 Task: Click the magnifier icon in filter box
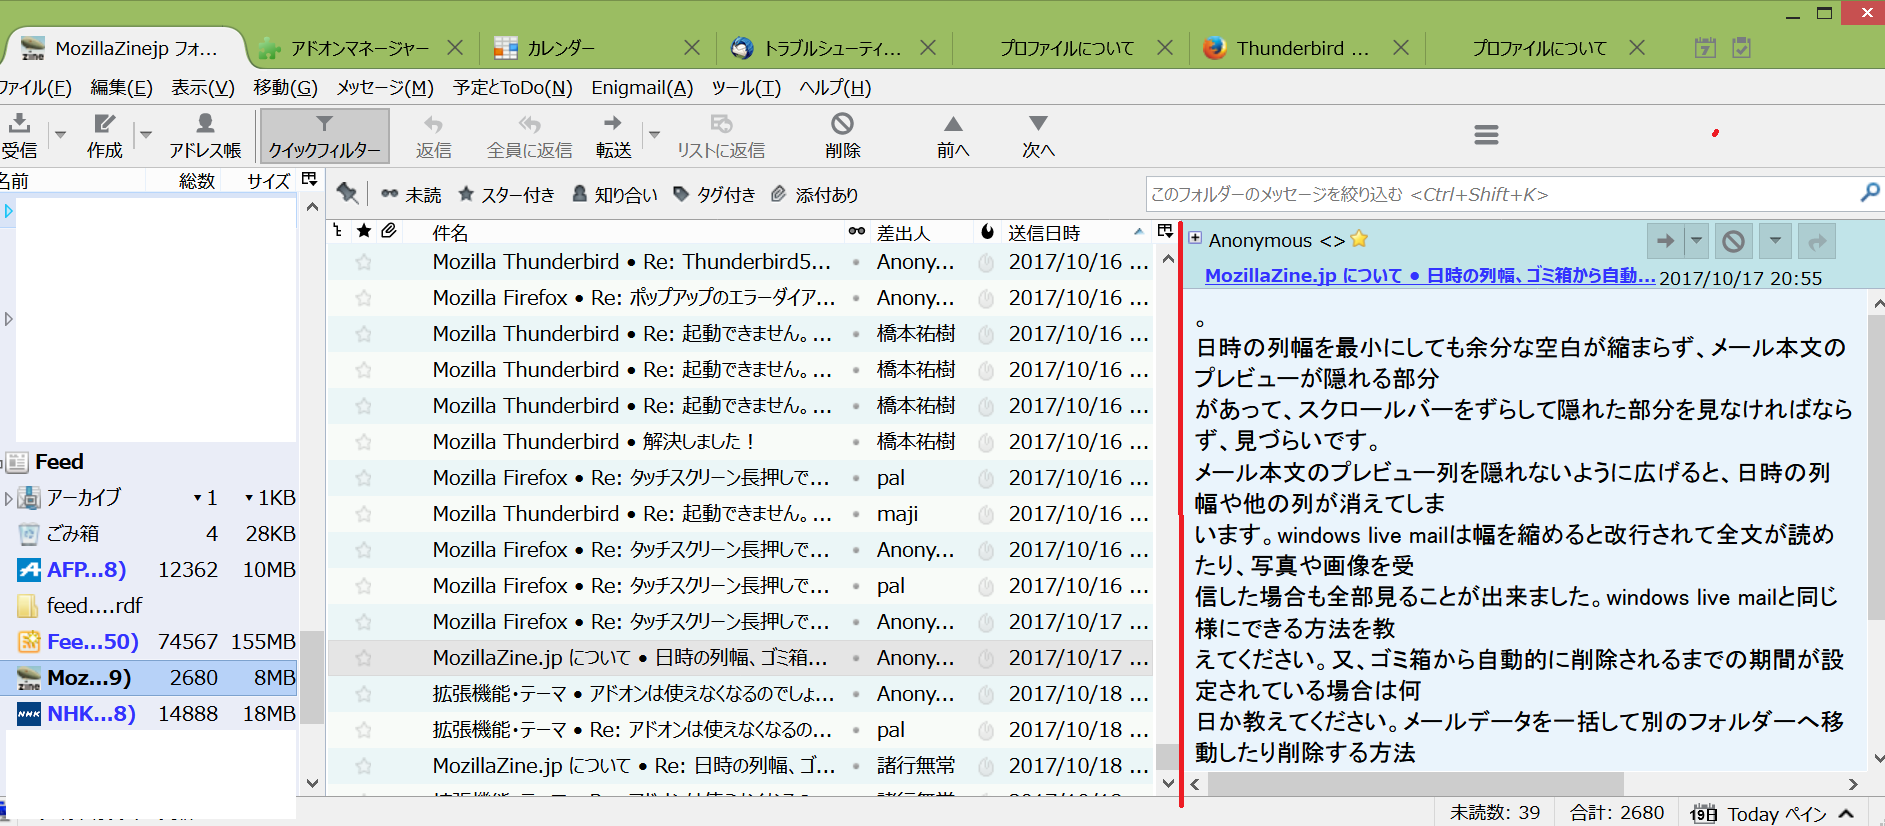pos(1869,193)
